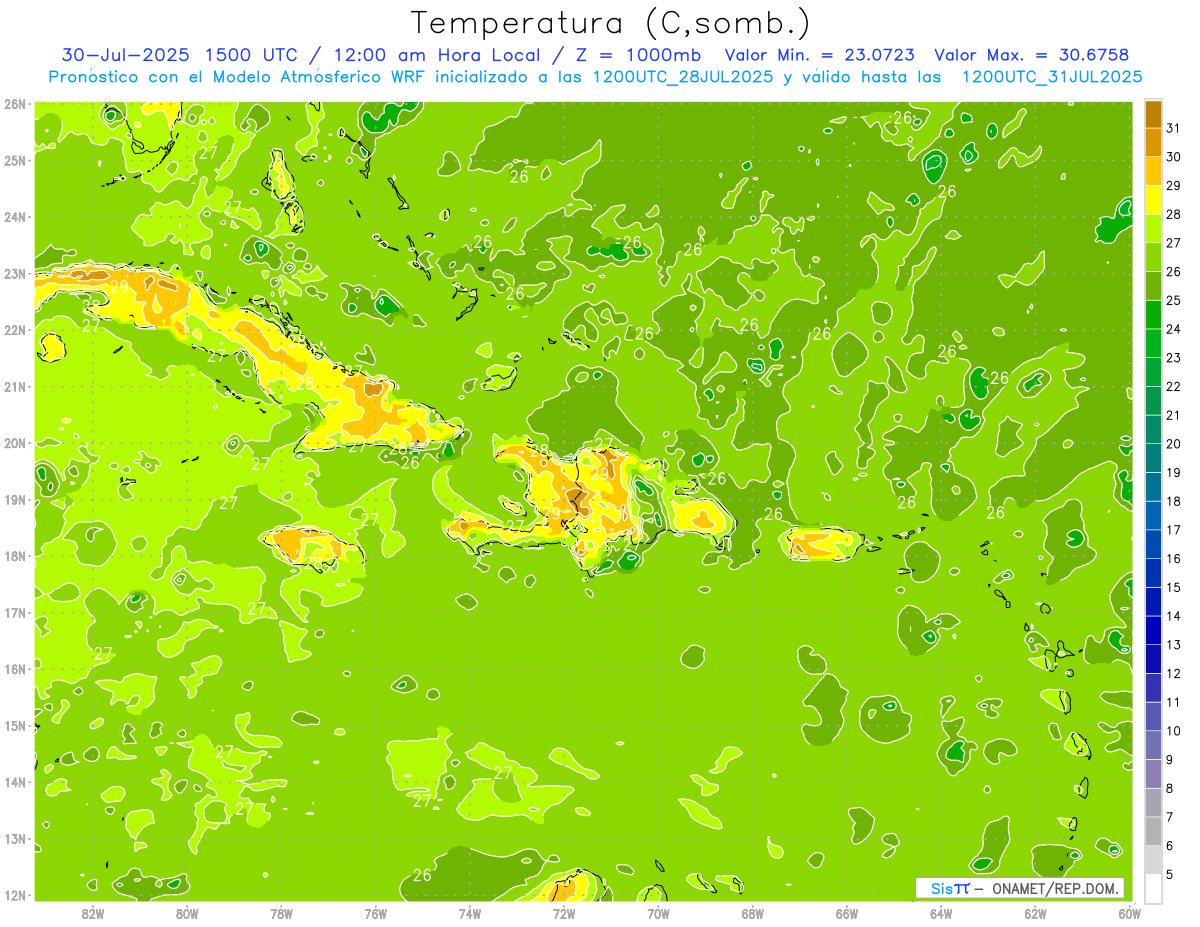Screen dimensions: 1200x927
Task: Click the init time '1200UTC_28JUL2025'
Action: [679, 77]
